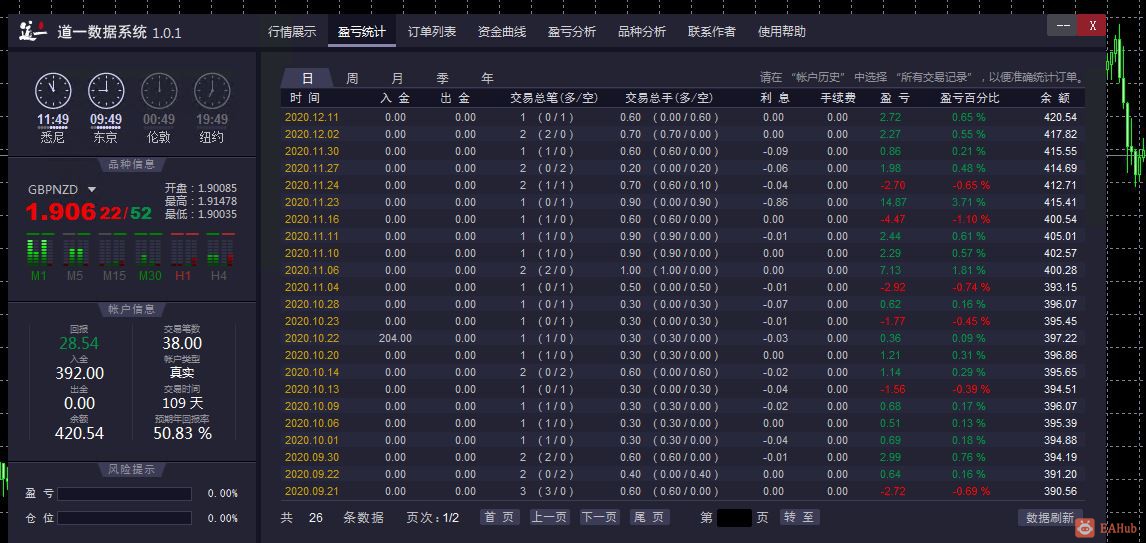Click the 余额 column header
The height and width of the screenshot is (543, 1146).
point(1055,97)
